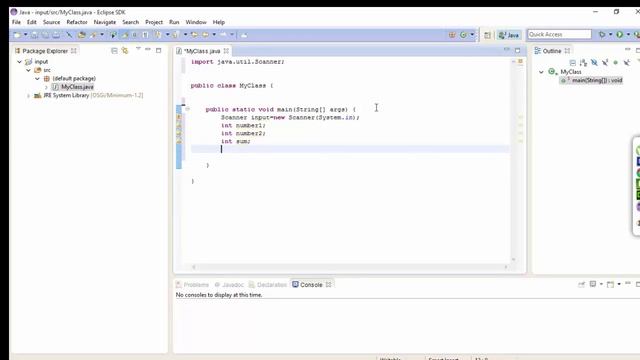The image size is (640, 360).
Task: Click the Print toolbar icon
Action: (56, 35)
